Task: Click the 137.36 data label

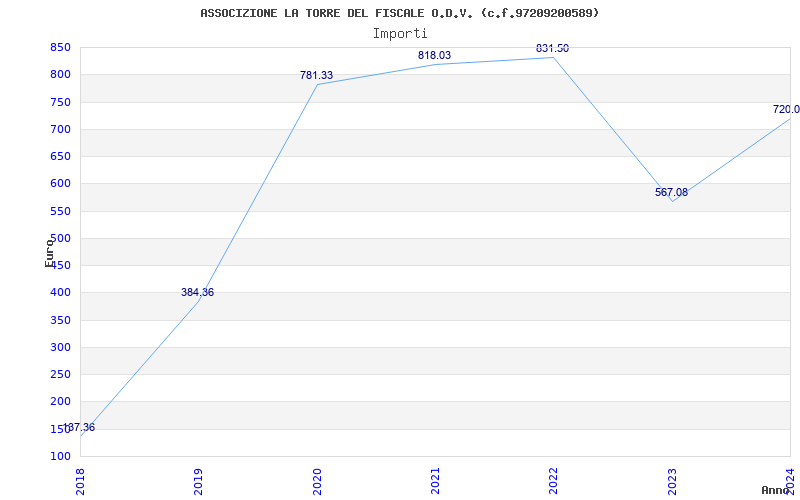Action: (79, 428)
